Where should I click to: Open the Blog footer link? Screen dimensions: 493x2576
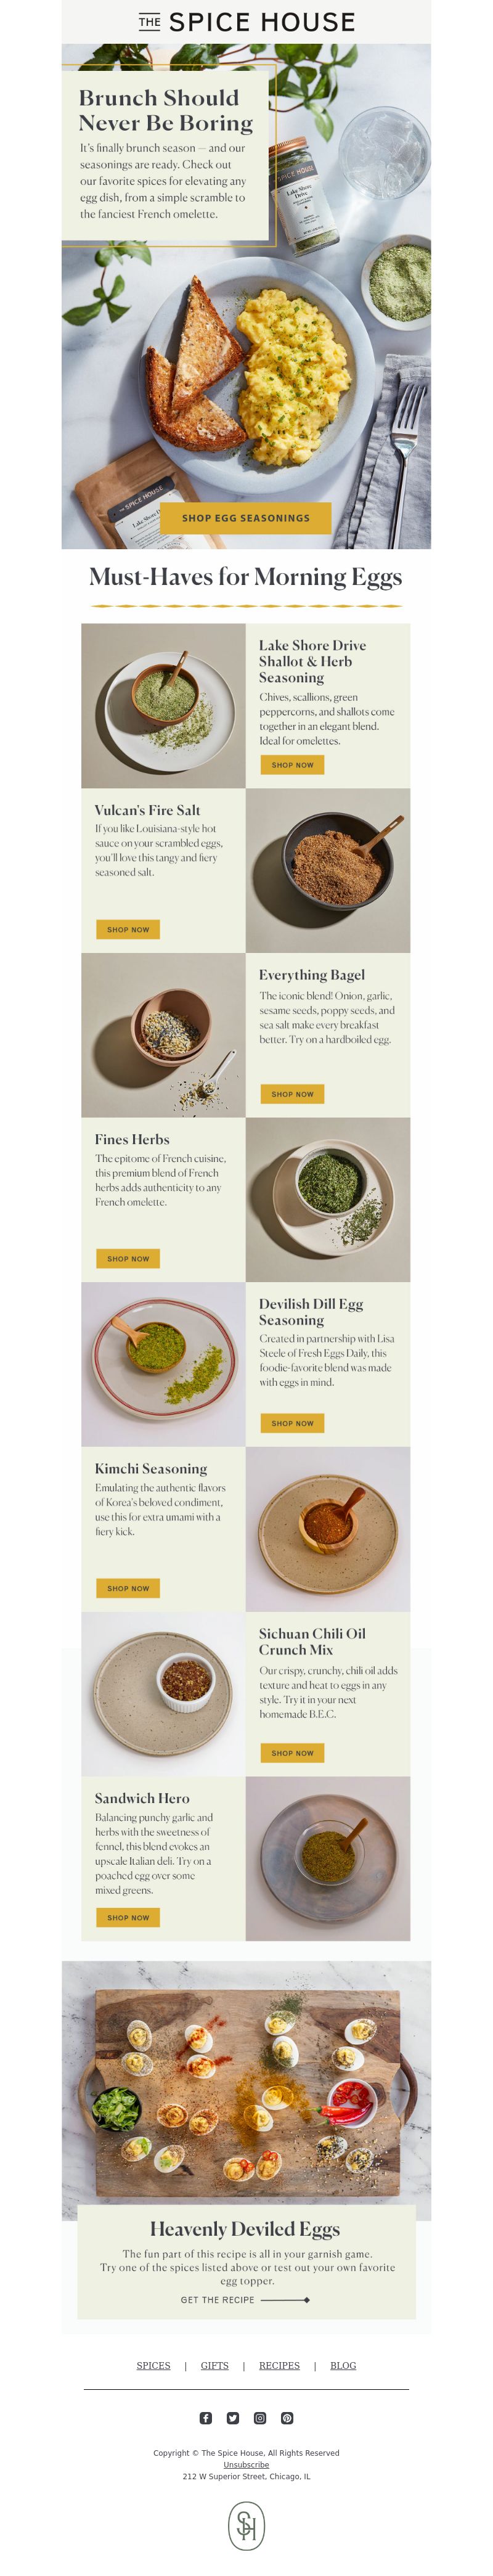(x=343, y=2365)
